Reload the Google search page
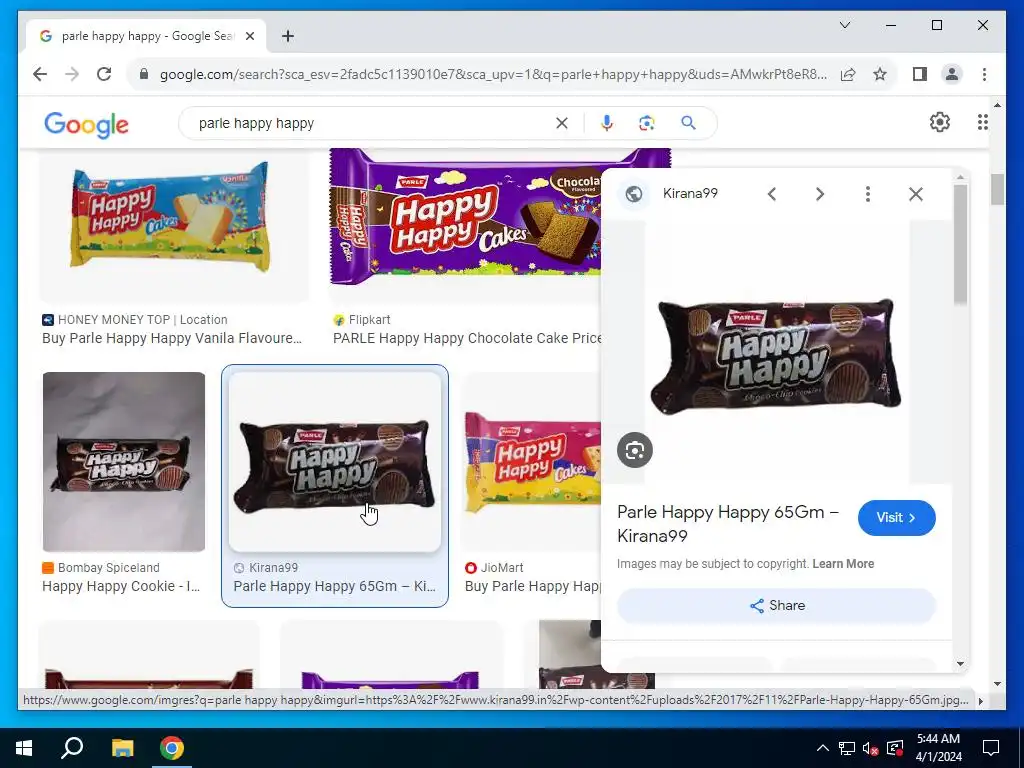Viewport: 1024px width, 768px height. [104, 74]
